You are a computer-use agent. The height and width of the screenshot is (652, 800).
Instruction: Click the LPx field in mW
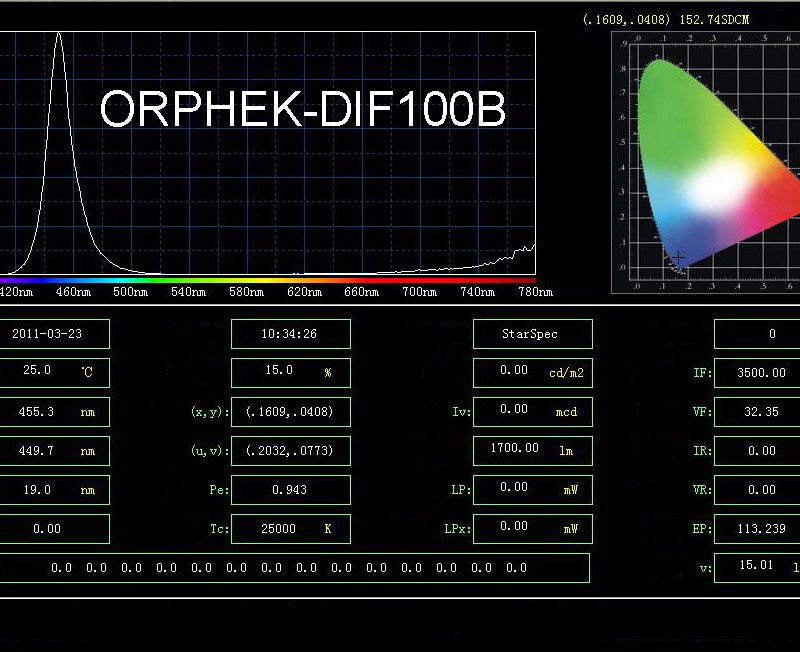click(533, 529)
